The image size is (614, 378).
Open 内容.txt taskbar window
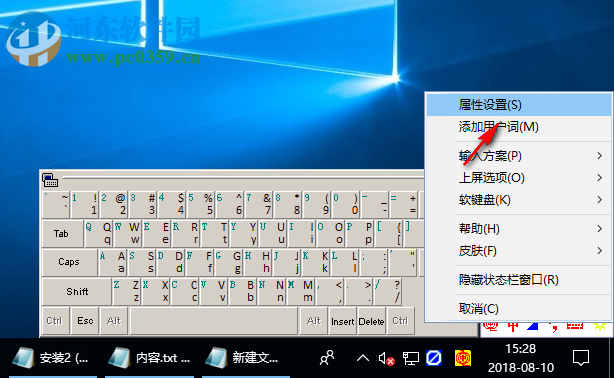point(149,358)
